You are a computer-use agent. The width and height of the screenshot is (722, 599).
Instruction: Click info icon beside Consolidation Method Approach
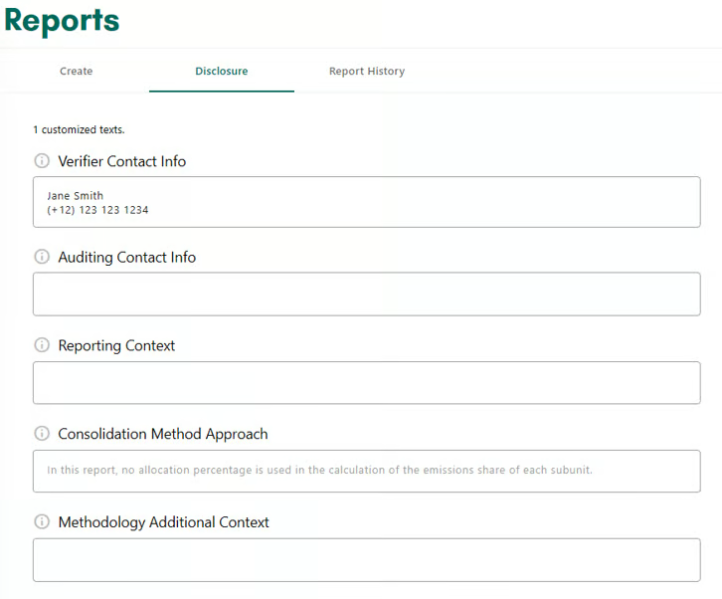pyautogui.click(x=42, y=433)
